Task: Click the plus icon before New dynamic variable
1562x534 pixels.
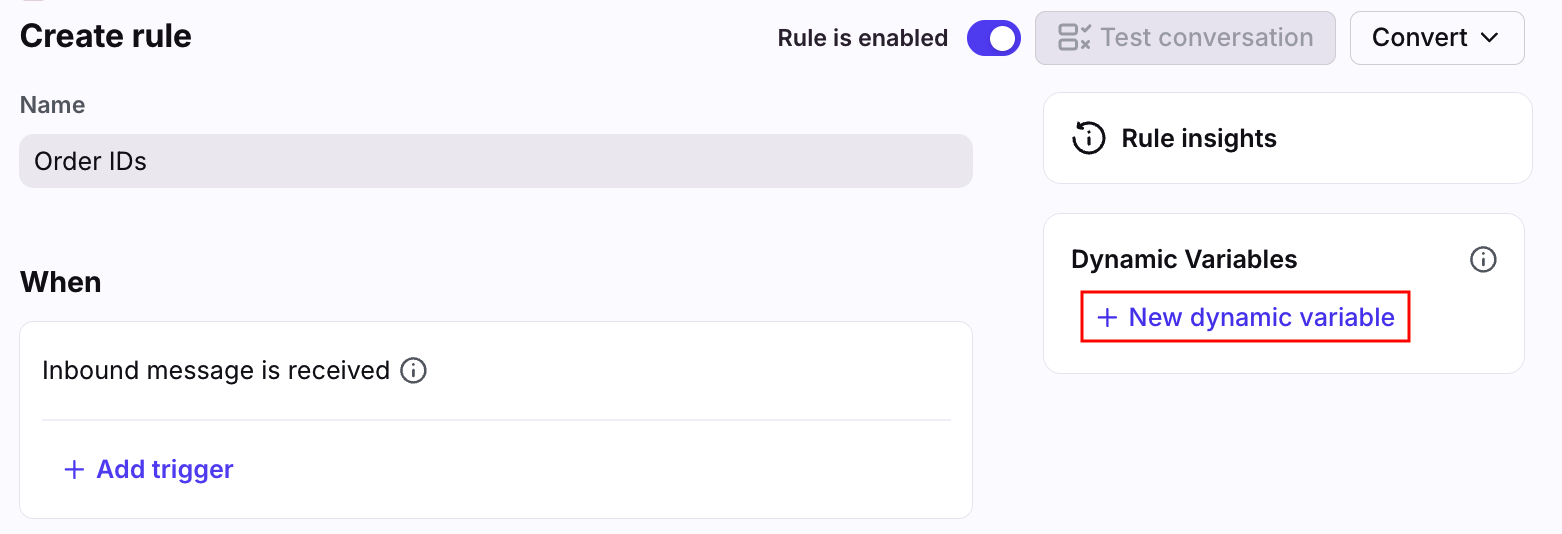Action: click(x=1107, y=318)
